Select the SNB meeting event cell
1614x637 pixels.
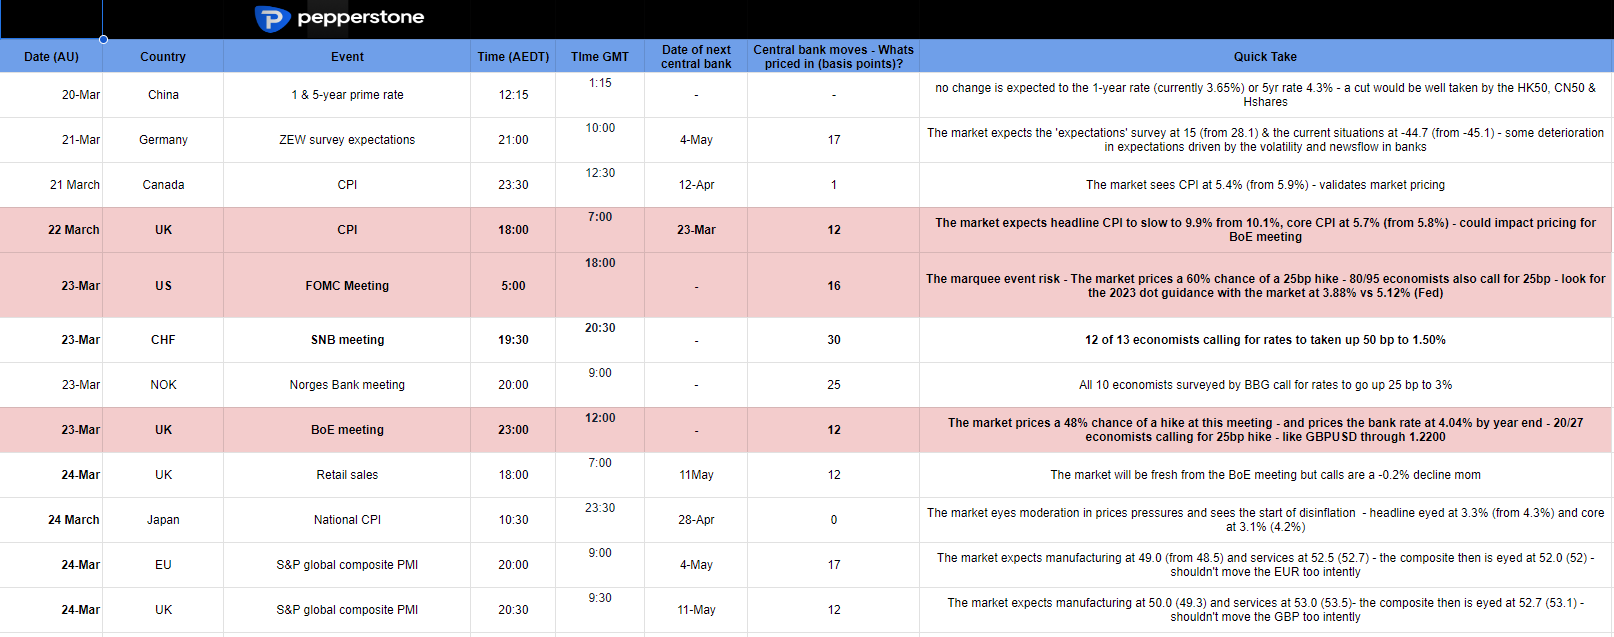347,340
